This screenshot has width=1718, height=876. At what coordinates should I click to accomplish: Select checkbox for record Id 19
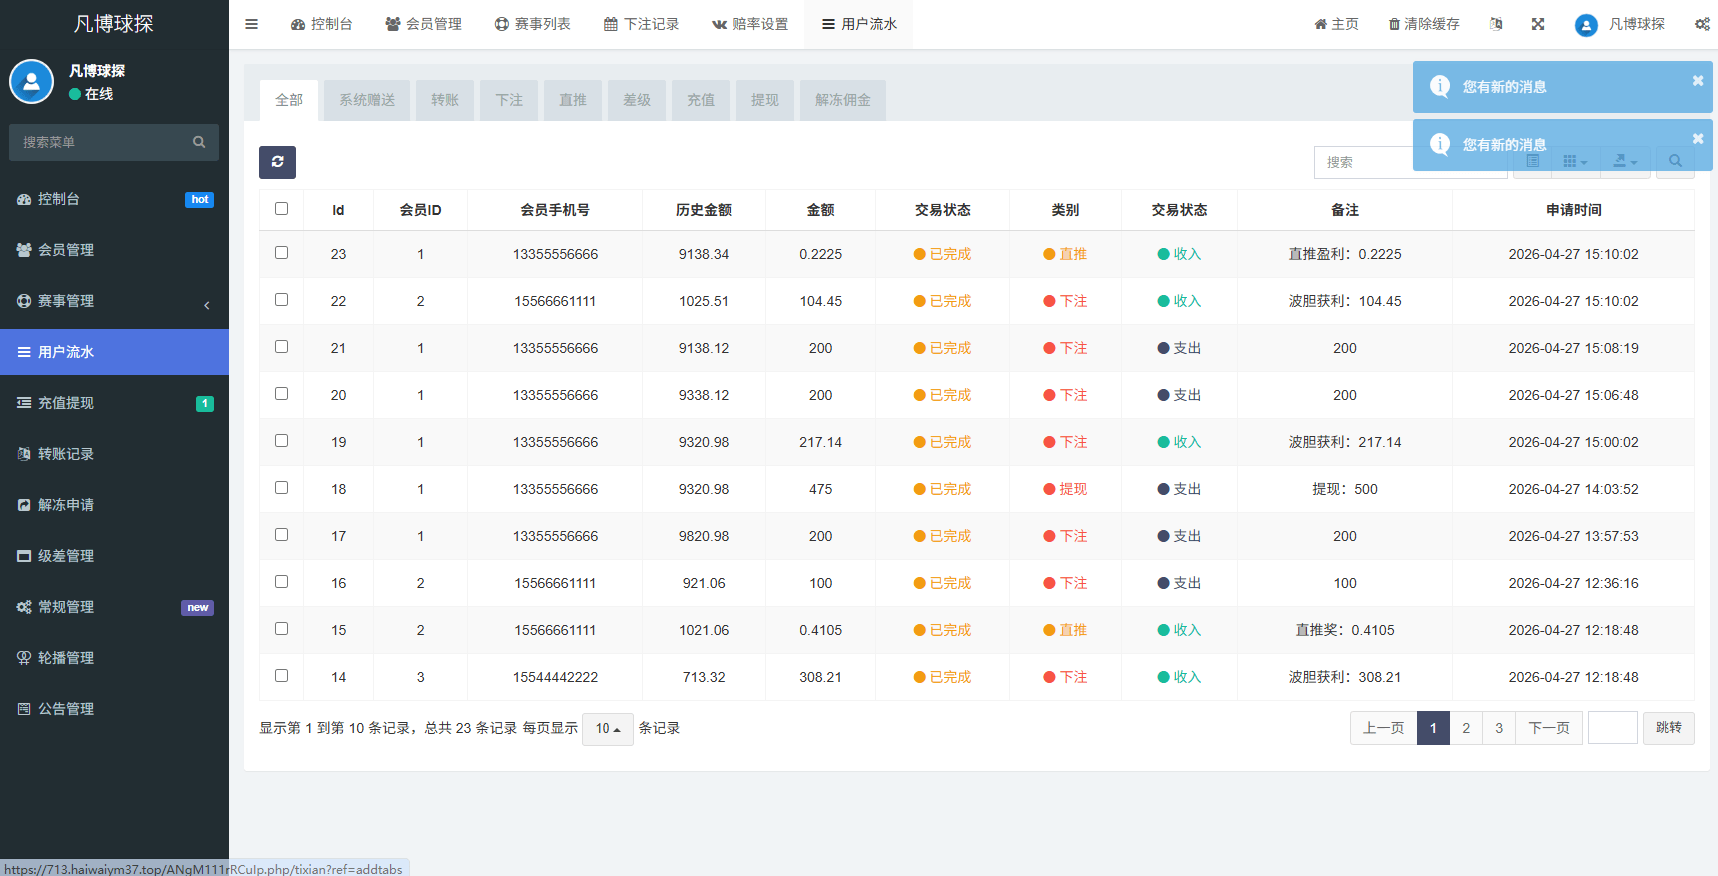pos(281,441)
